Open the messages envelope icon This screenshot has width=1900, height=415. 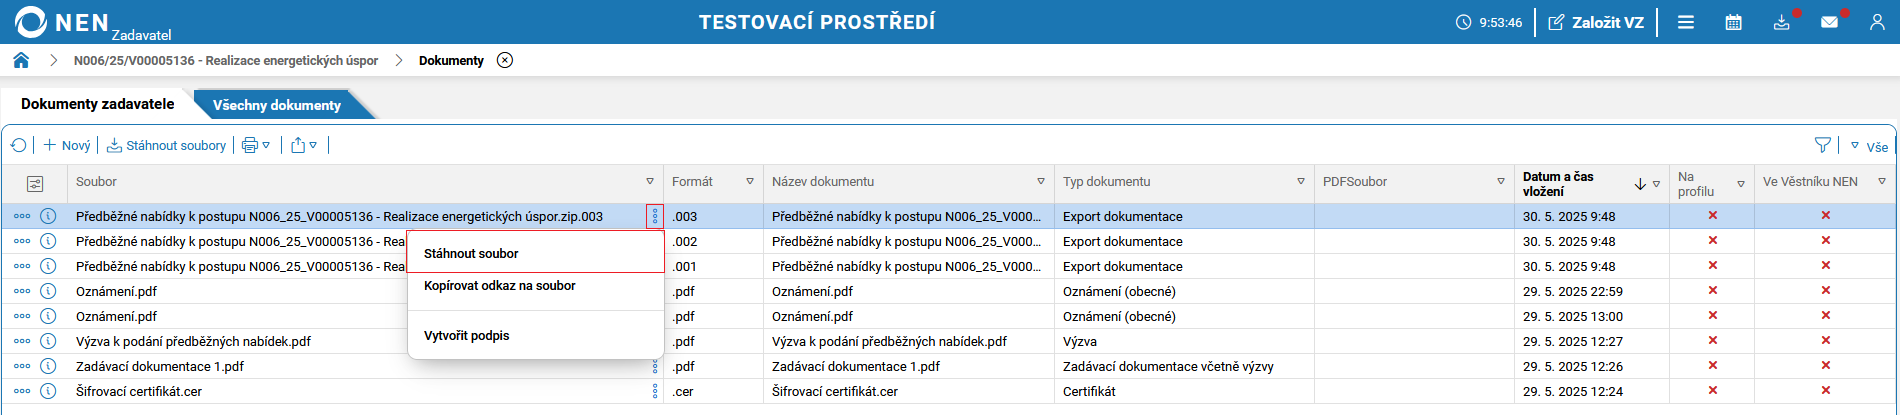click(1829, 22)
